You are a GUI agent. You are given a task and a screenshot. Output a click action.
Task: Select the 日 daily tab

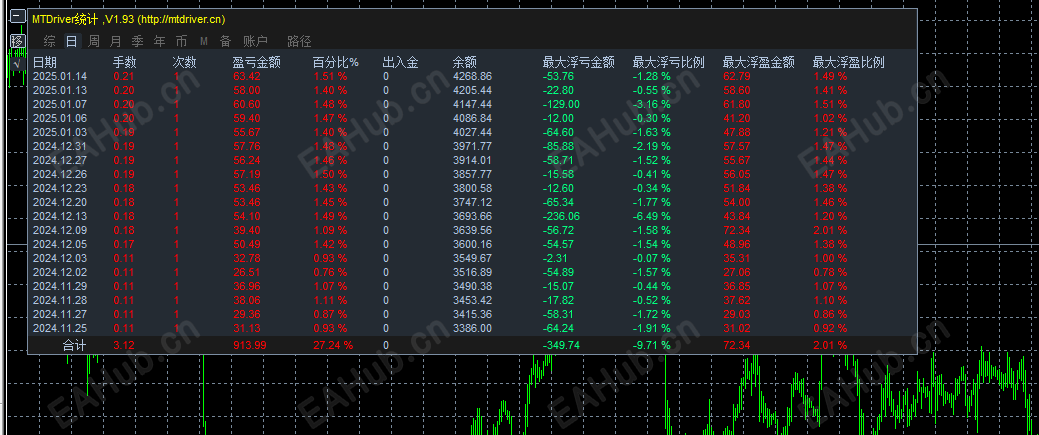coord(72,42)
